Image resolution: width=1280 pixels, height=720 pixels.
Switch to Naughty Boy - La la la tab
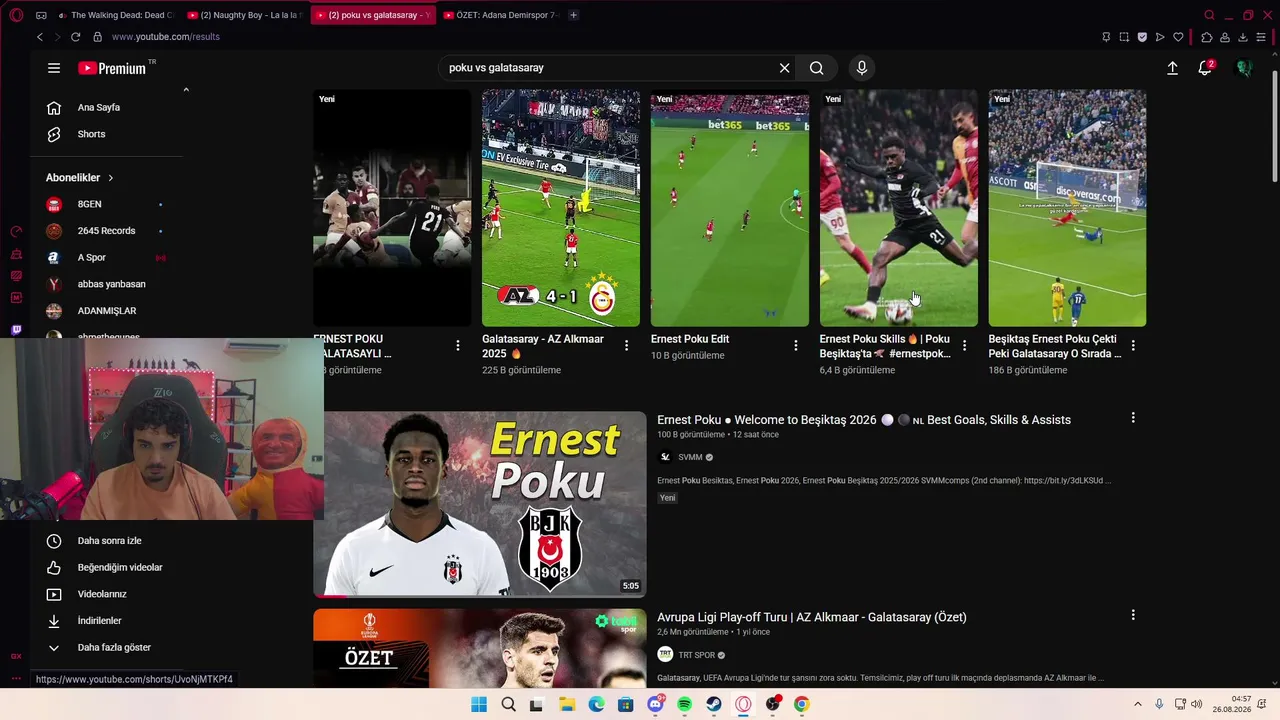(x=245, y=15)
